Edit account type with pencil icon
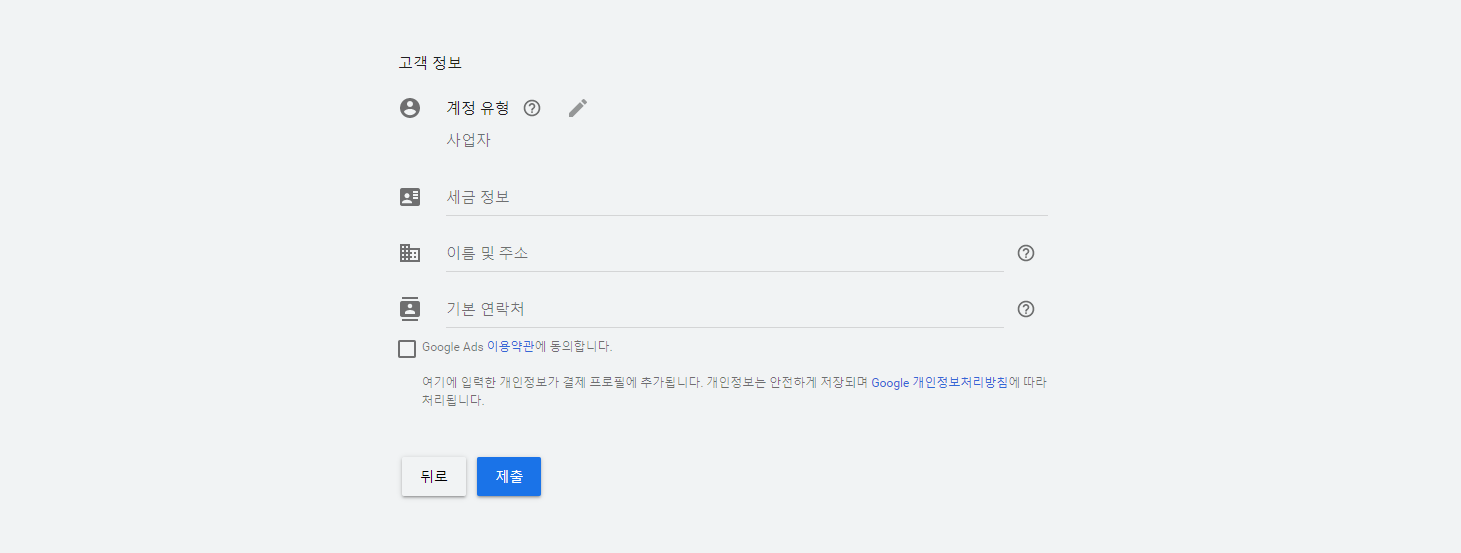1461x553 pixels. (x=578, y=108)
